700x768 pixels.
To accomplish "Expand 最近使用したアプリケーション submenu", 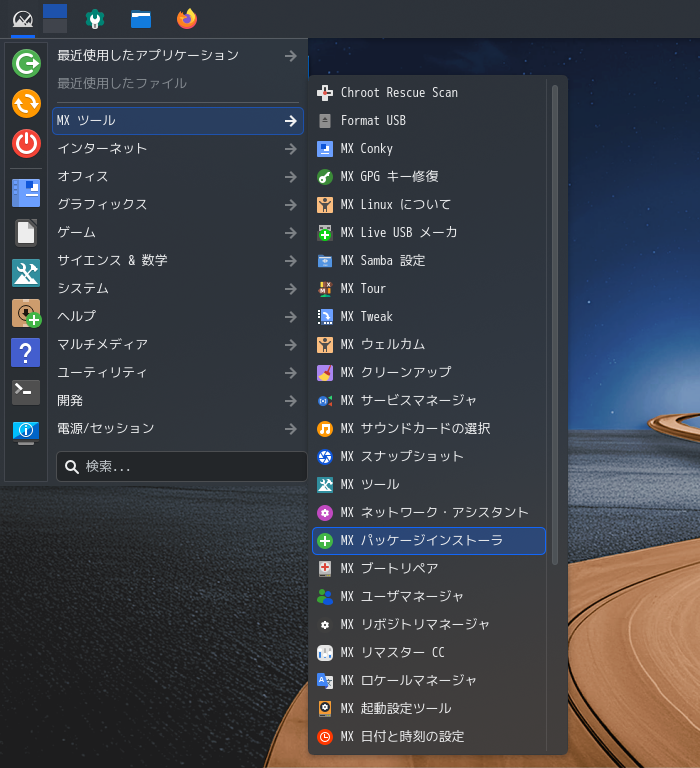I will [x=178, y=56].
